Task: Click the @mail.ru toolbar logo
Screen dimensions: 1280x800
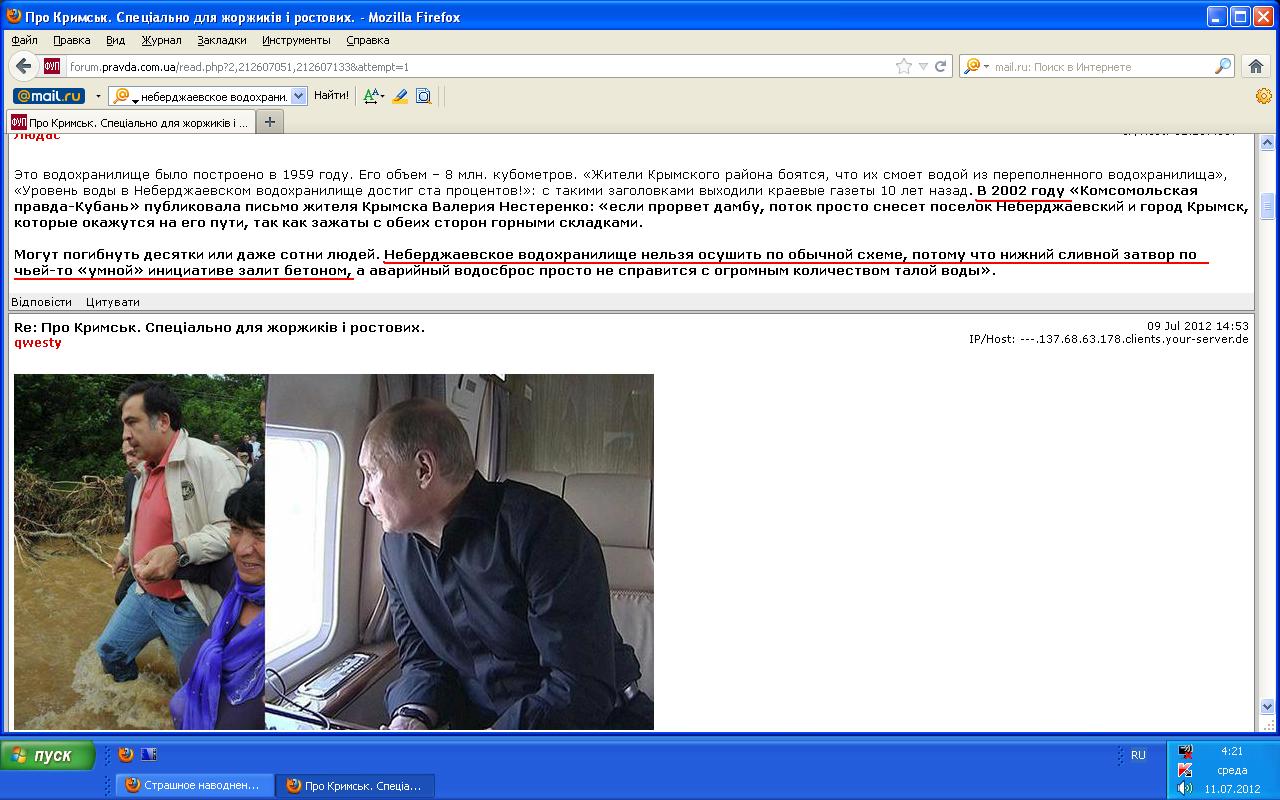Action: coord(49,96)
